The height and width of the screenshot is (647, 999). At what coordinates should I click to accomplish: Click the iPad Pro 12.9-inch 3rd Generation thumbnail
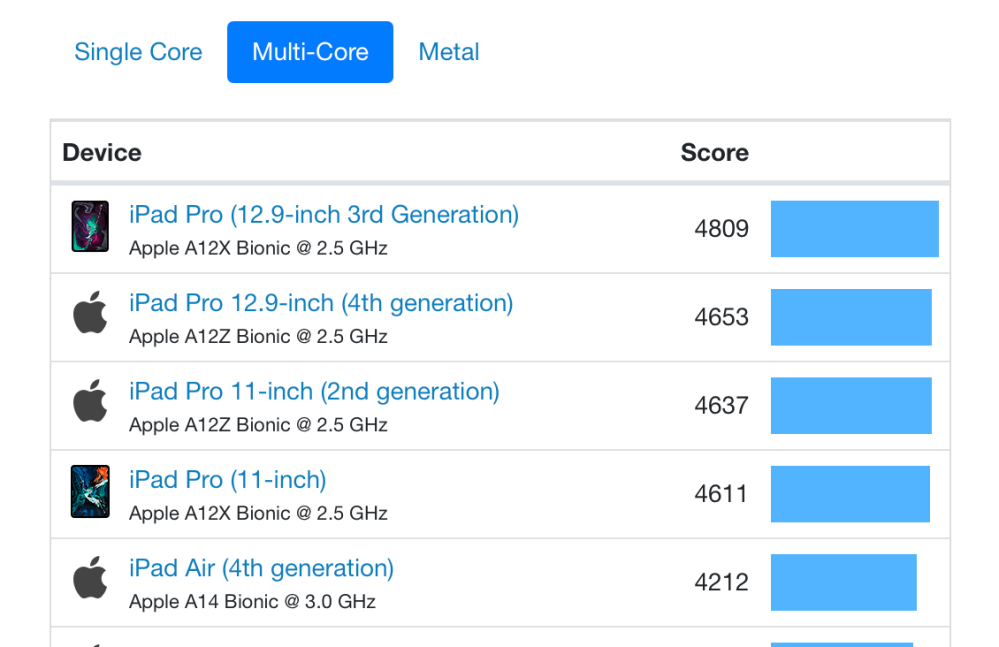click(90, 227)
